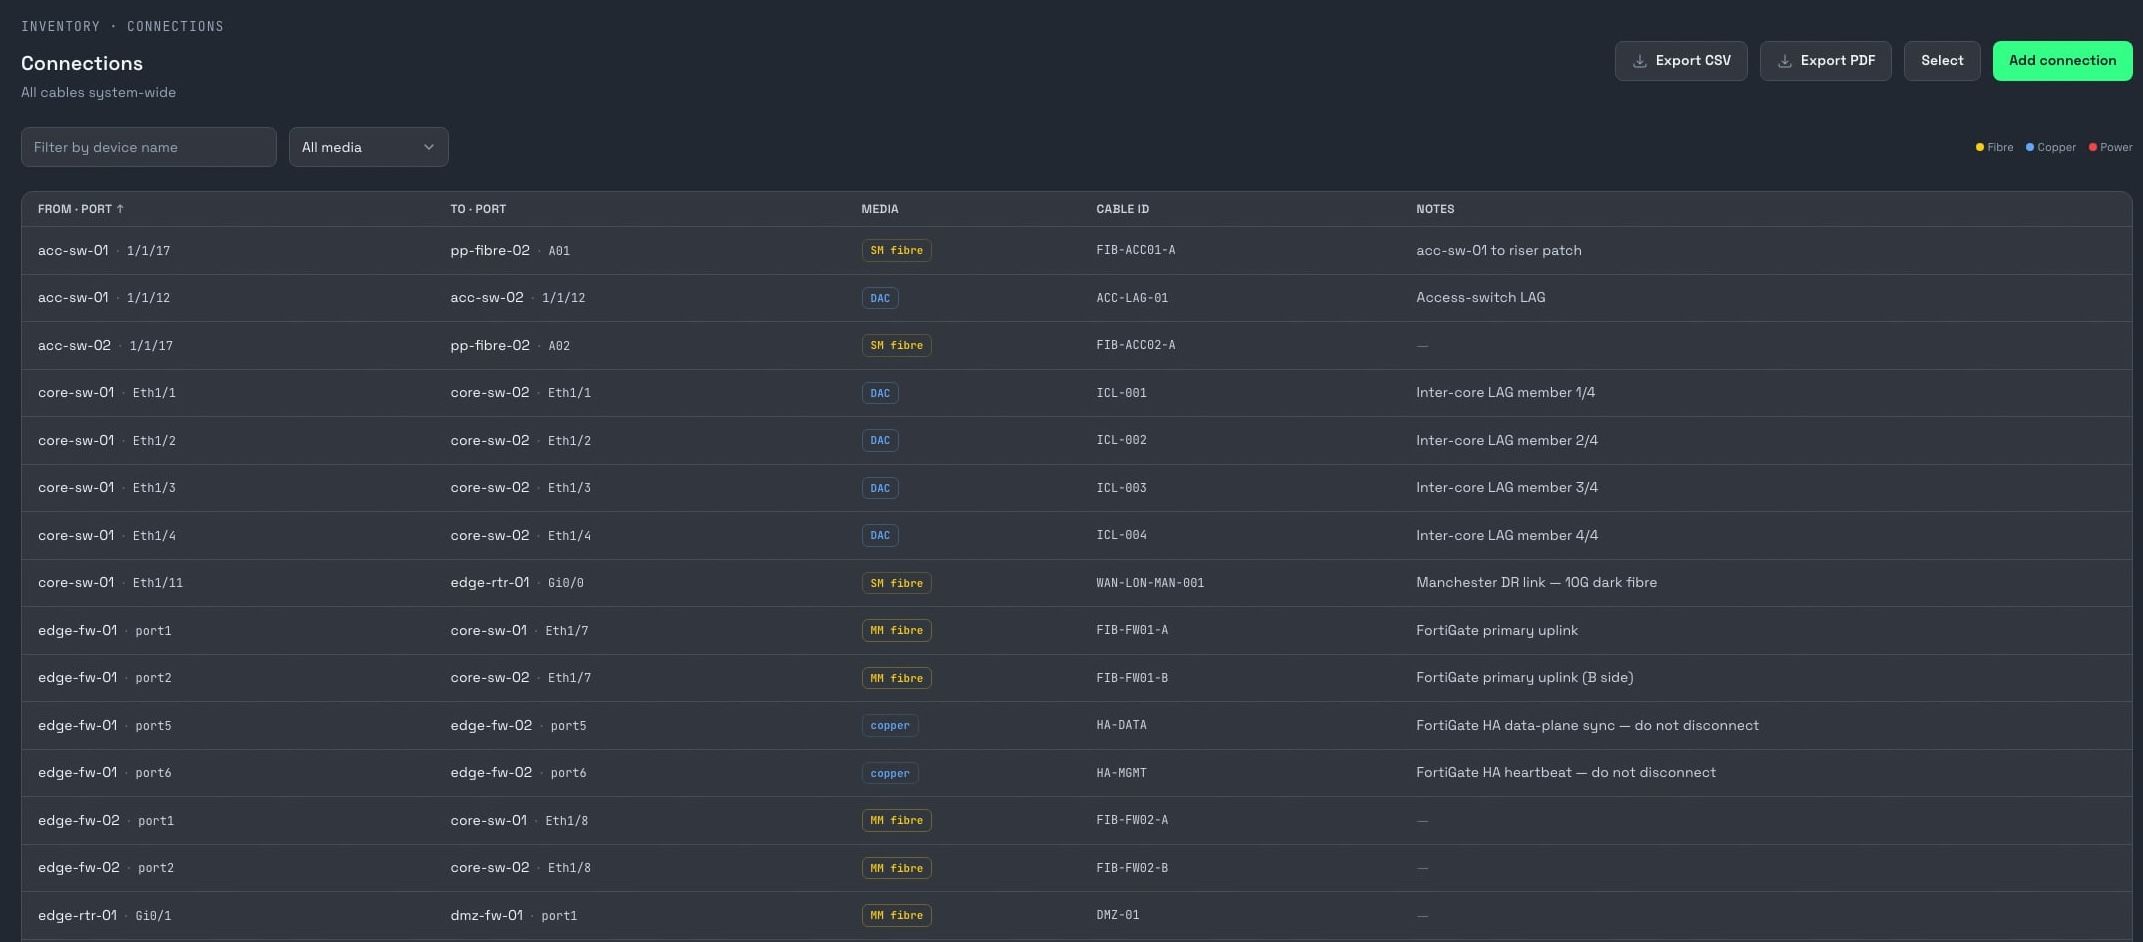The image size is (2143, 942).
Task: Open the All media dropdown
Action: click(x=369, y=147)
